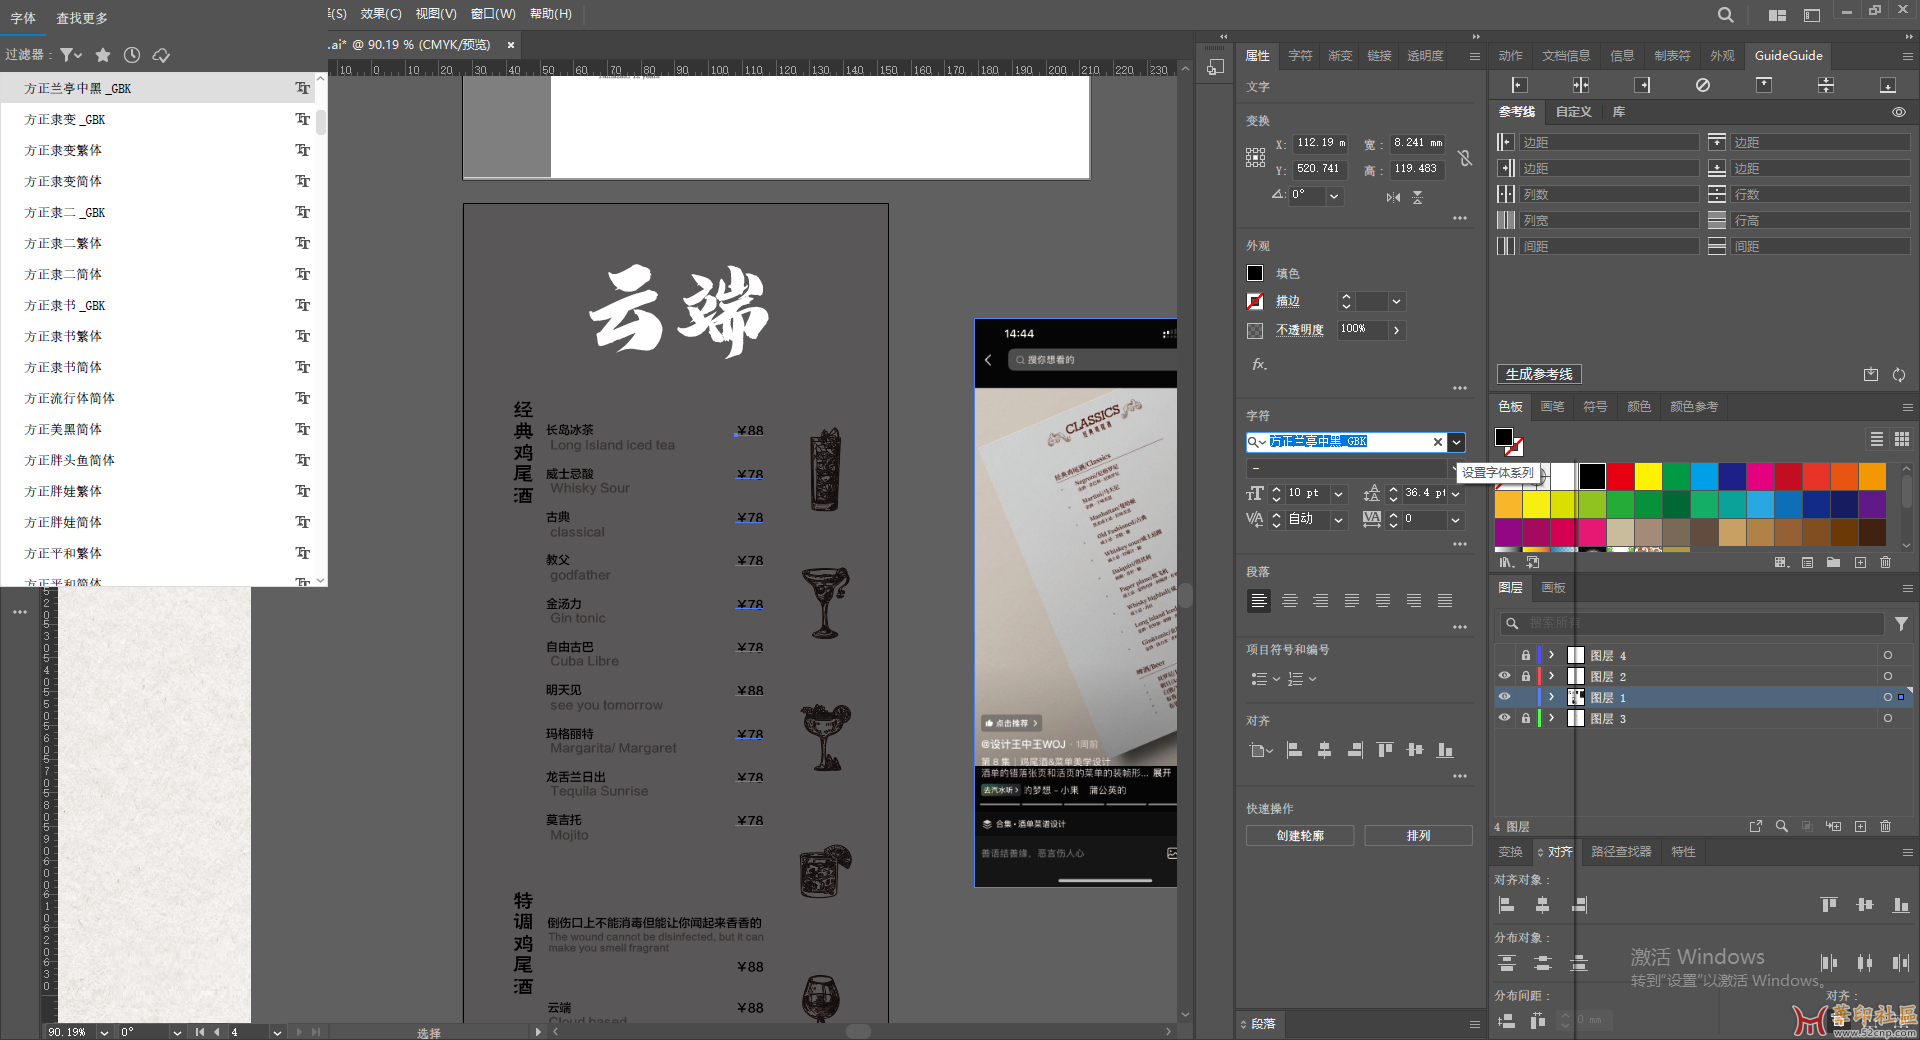Show activated Adobe Fonts cloud icon
The height and width of the screenshot is (1040, 1920).
pos(161,55)
